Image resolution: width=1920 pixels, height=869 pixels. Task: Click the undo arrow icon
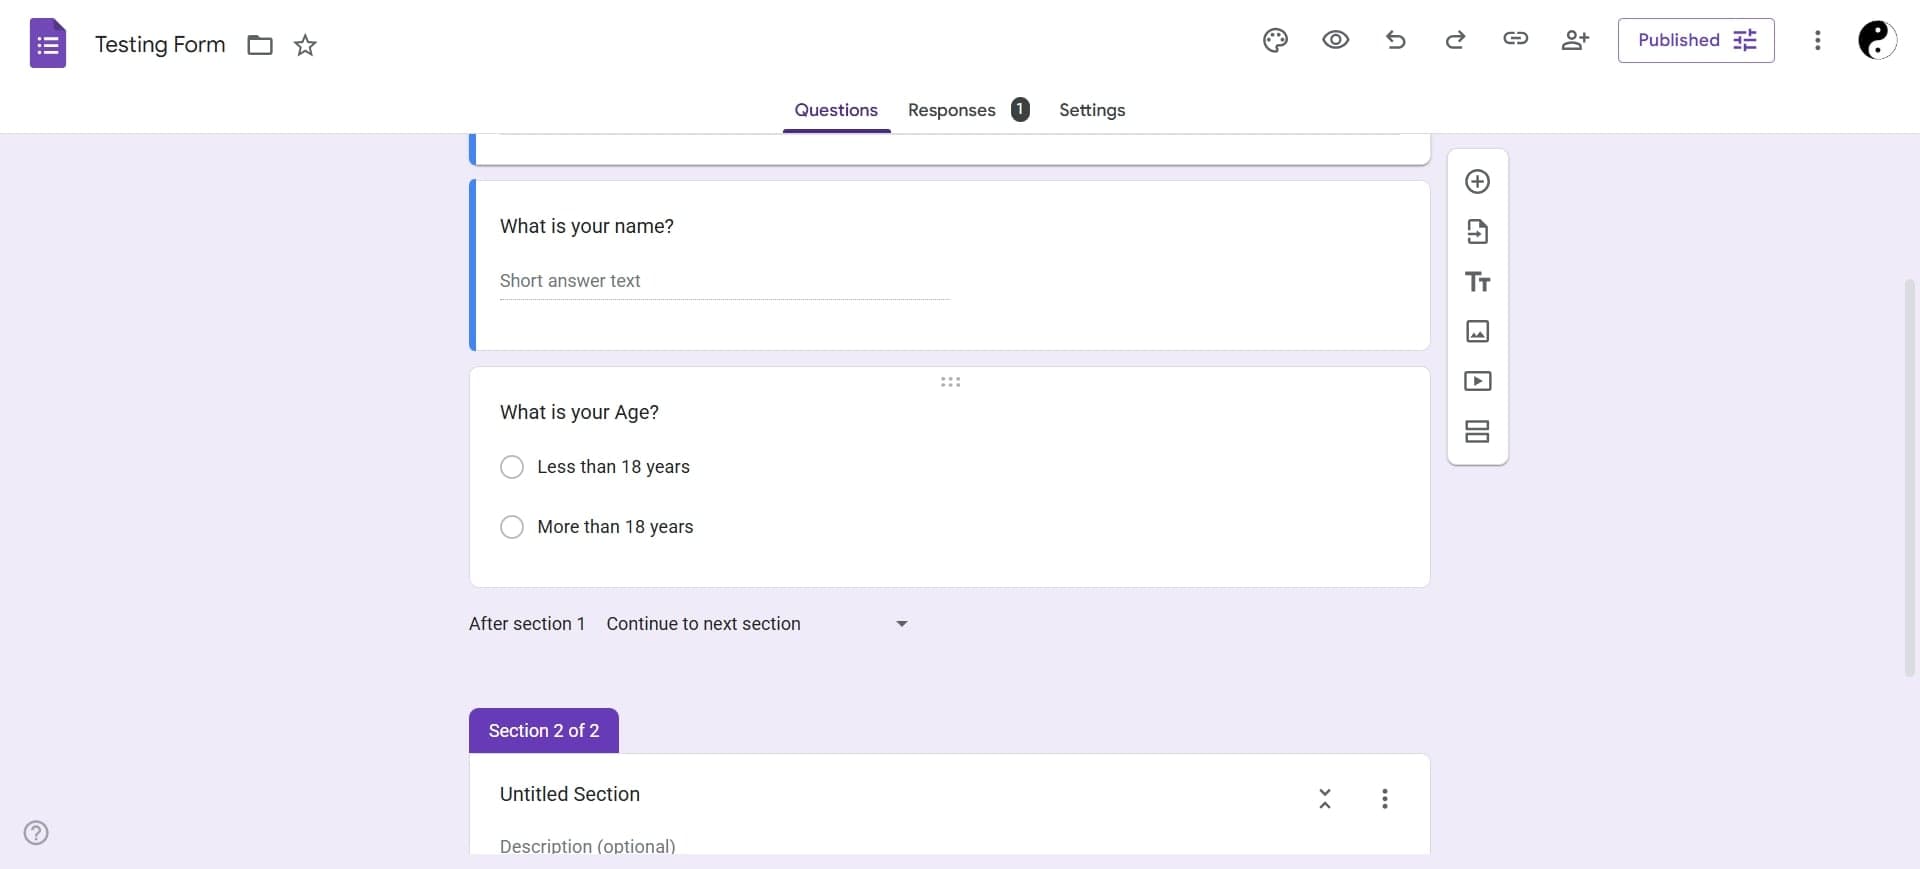[1395, 40]
